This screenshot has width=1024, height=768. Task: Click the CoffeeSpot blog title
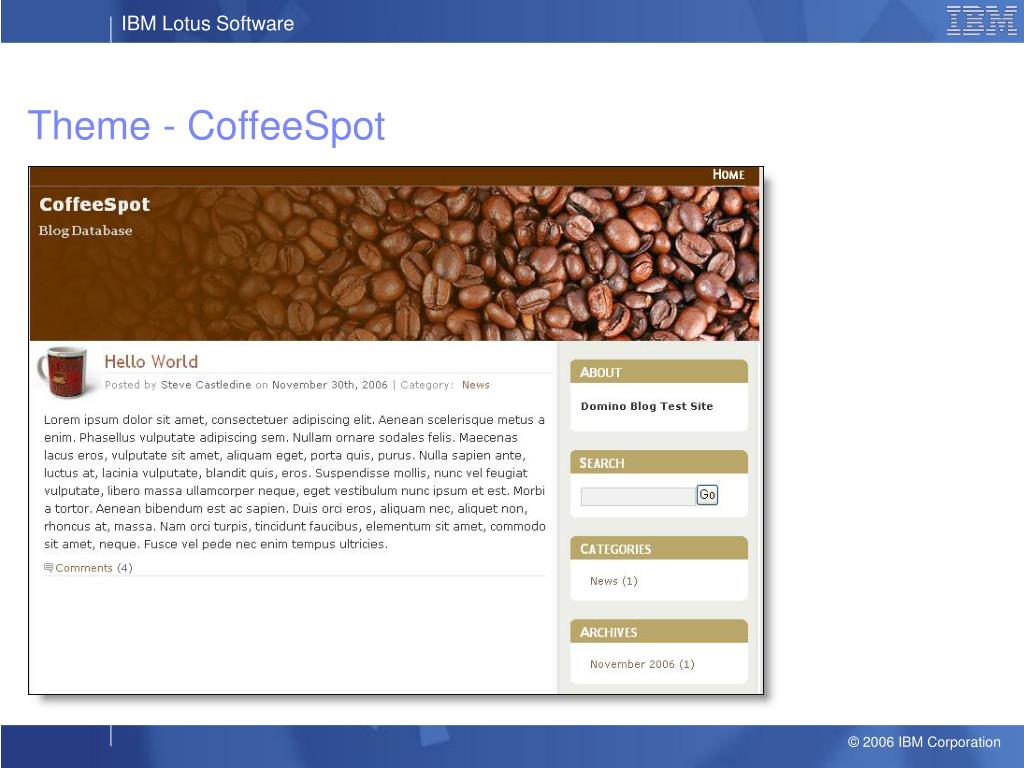click(95, 204)
